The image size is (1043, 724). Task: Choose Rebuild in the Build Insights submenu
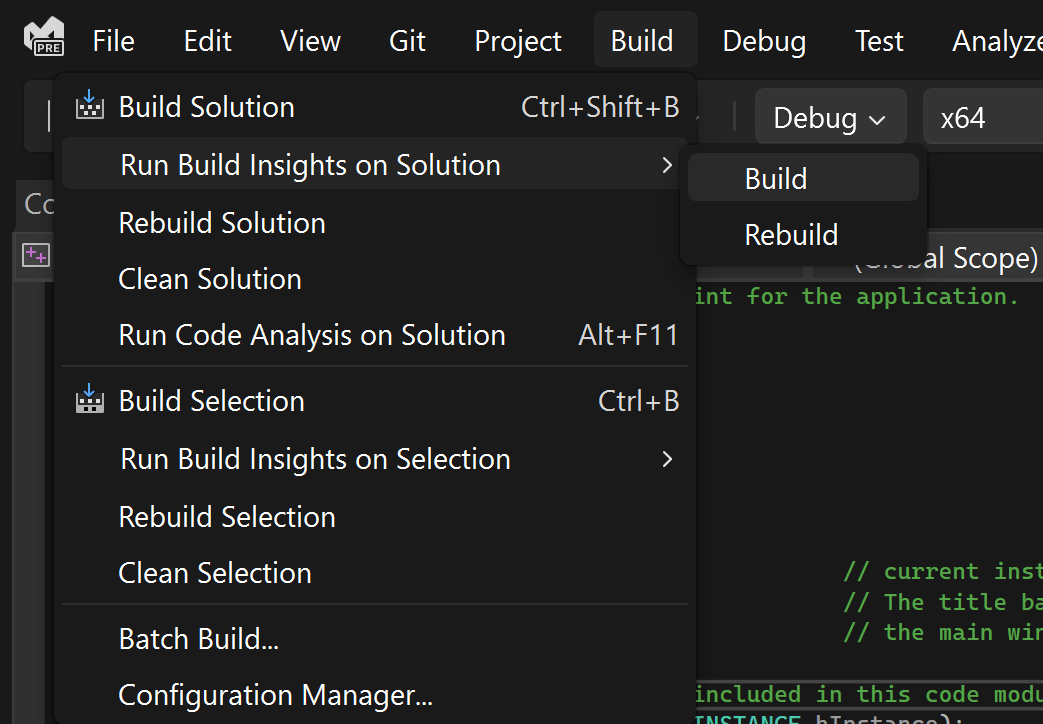[791, 235]
